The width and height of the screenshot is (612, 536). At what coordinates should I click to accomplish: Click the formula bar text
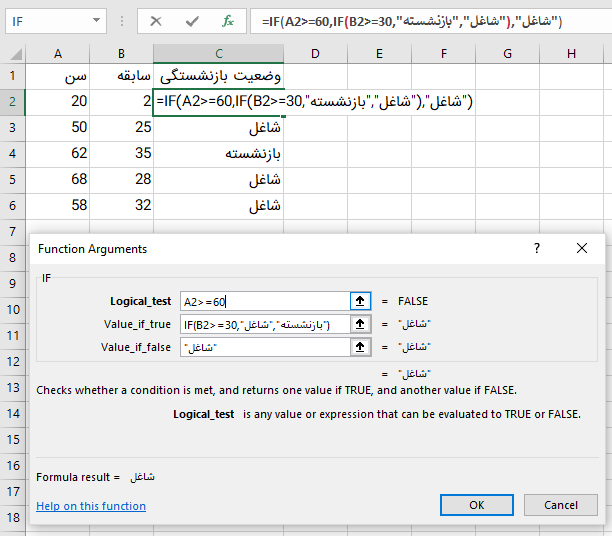(420, 20)
